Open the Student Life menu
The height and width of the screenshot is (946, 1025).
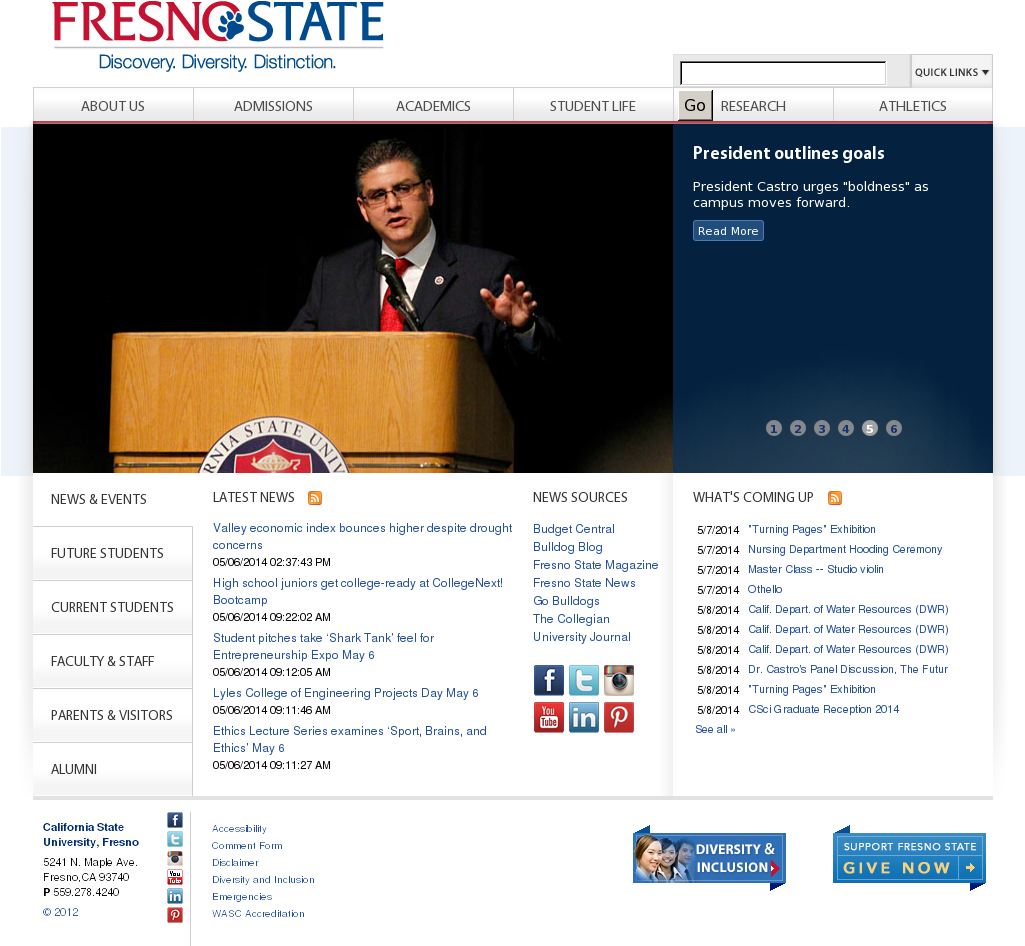593,105
